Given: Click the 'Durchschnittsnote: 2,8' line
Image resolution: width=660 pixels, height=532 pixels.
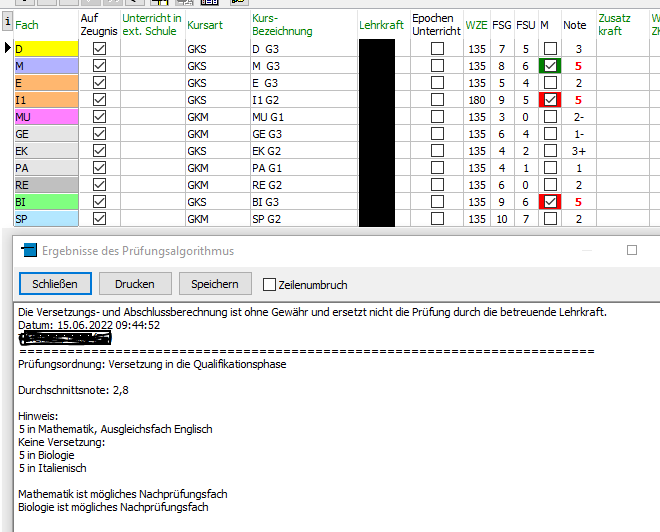Looking at the screenshot, I should pos(73,390).
